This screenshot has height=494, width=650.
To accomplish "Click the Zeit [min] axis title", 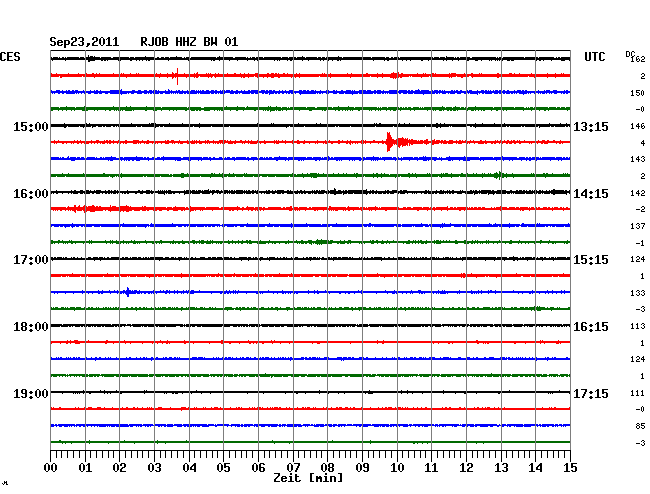I will tap(308, 478).
